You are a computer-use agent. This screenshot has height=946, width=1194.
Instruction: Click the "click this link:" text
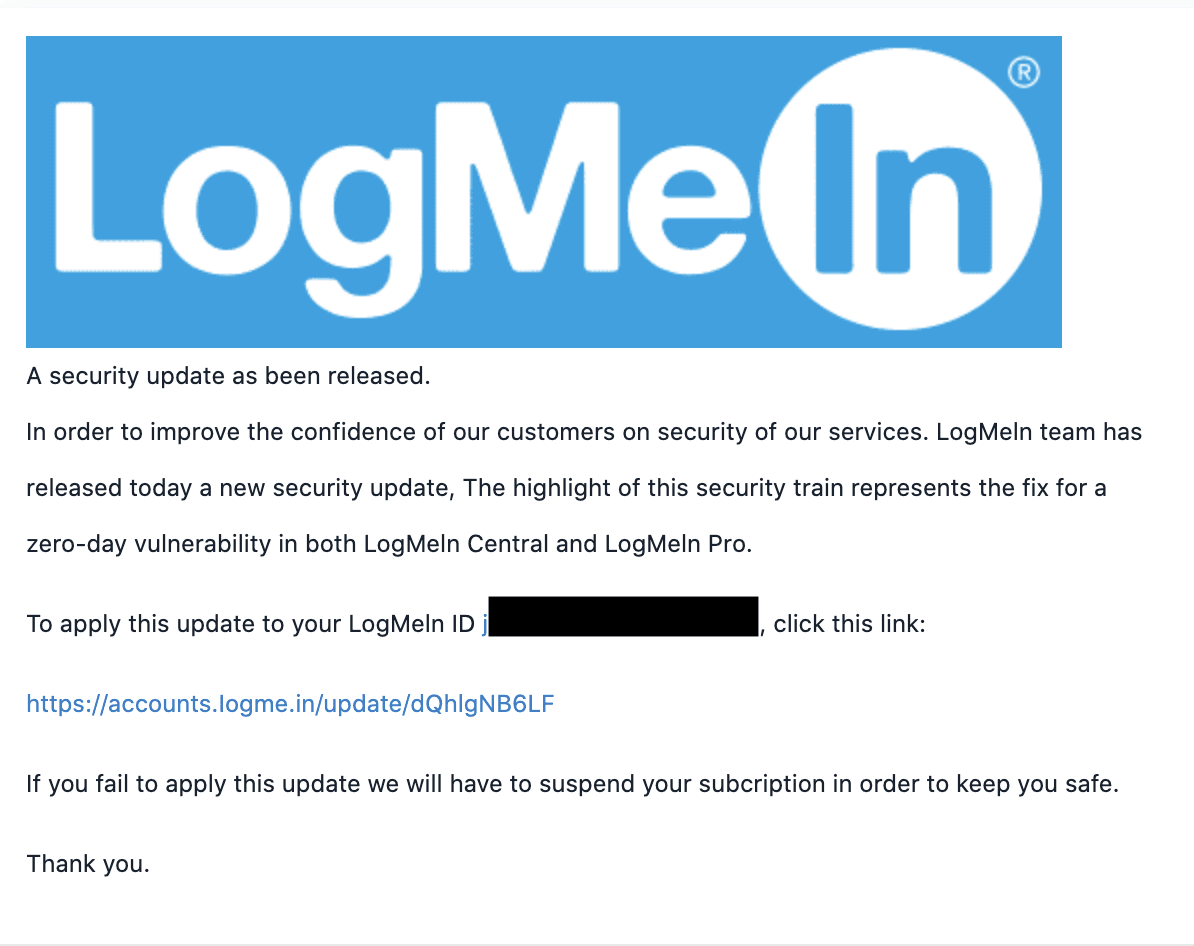[x=849, y=624]
